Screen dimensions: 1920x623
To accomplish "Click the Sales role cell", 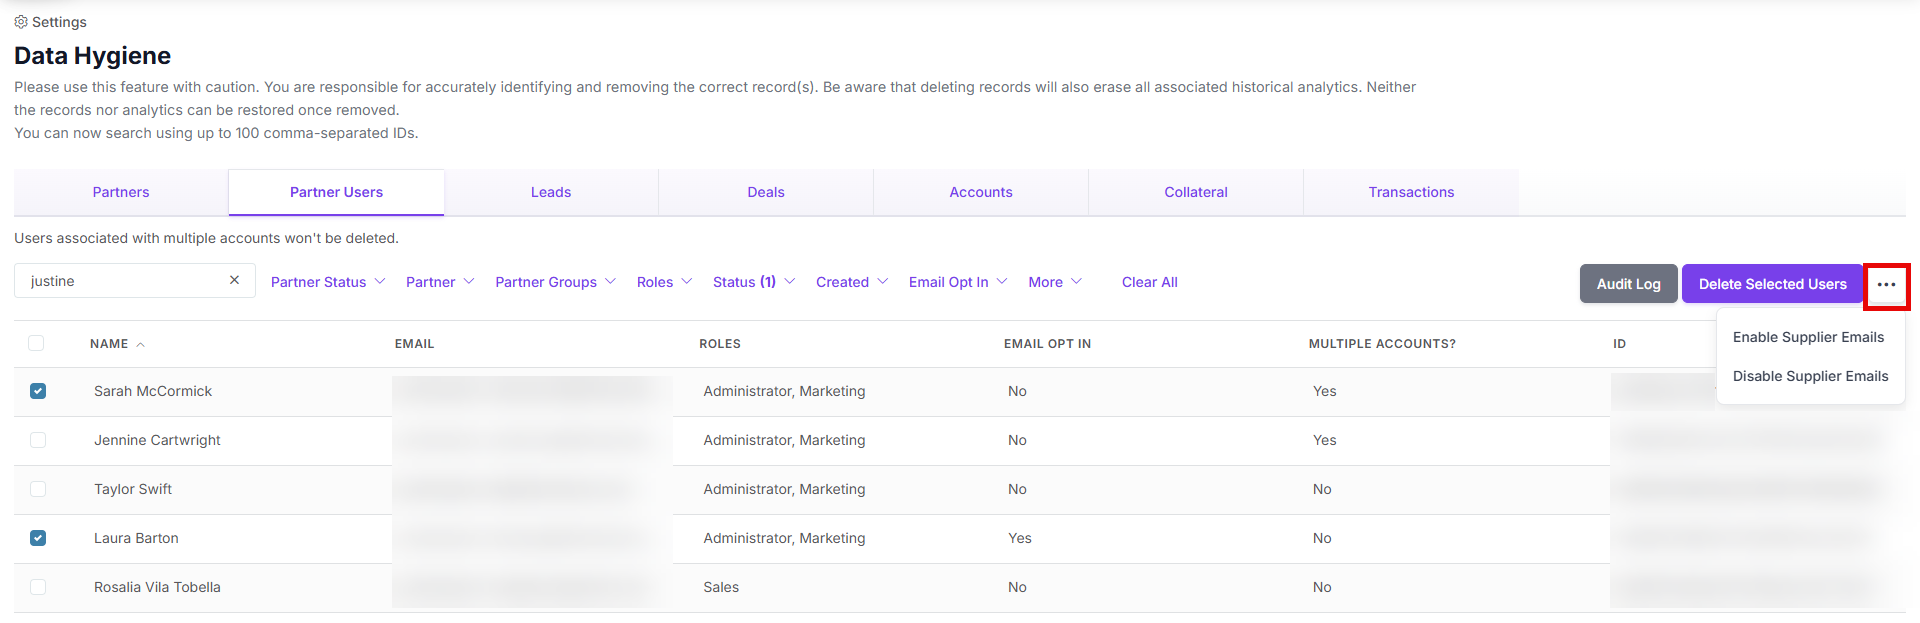I will (x=721, y=587).
